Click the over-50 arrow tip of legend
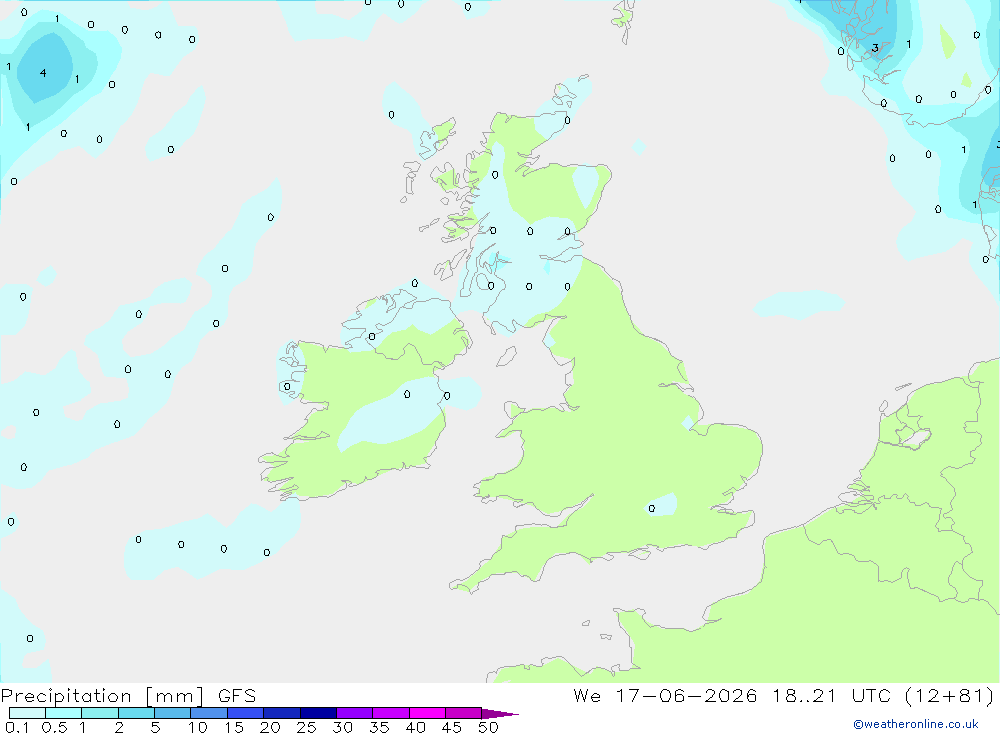Screen dimensions: 1000x733 tap(500, 714)
